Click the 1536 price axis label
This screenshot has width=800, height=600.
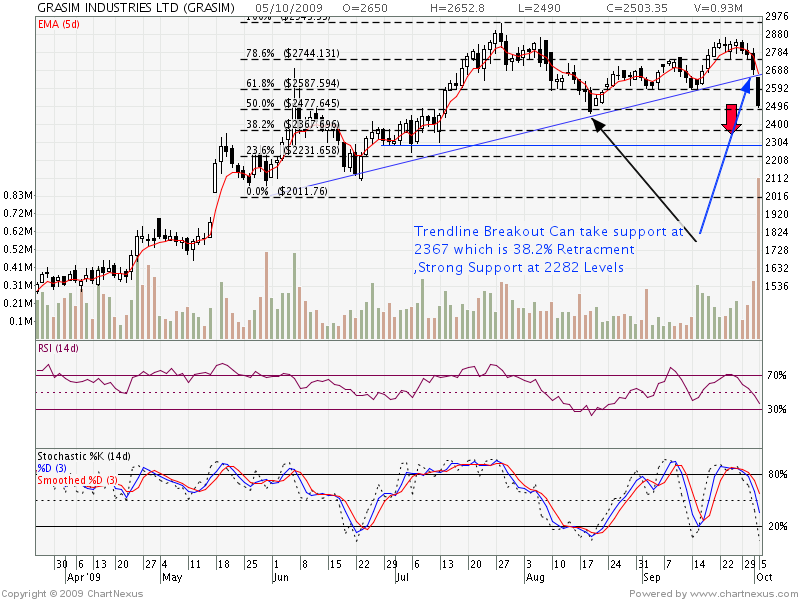tap(777, 286)
